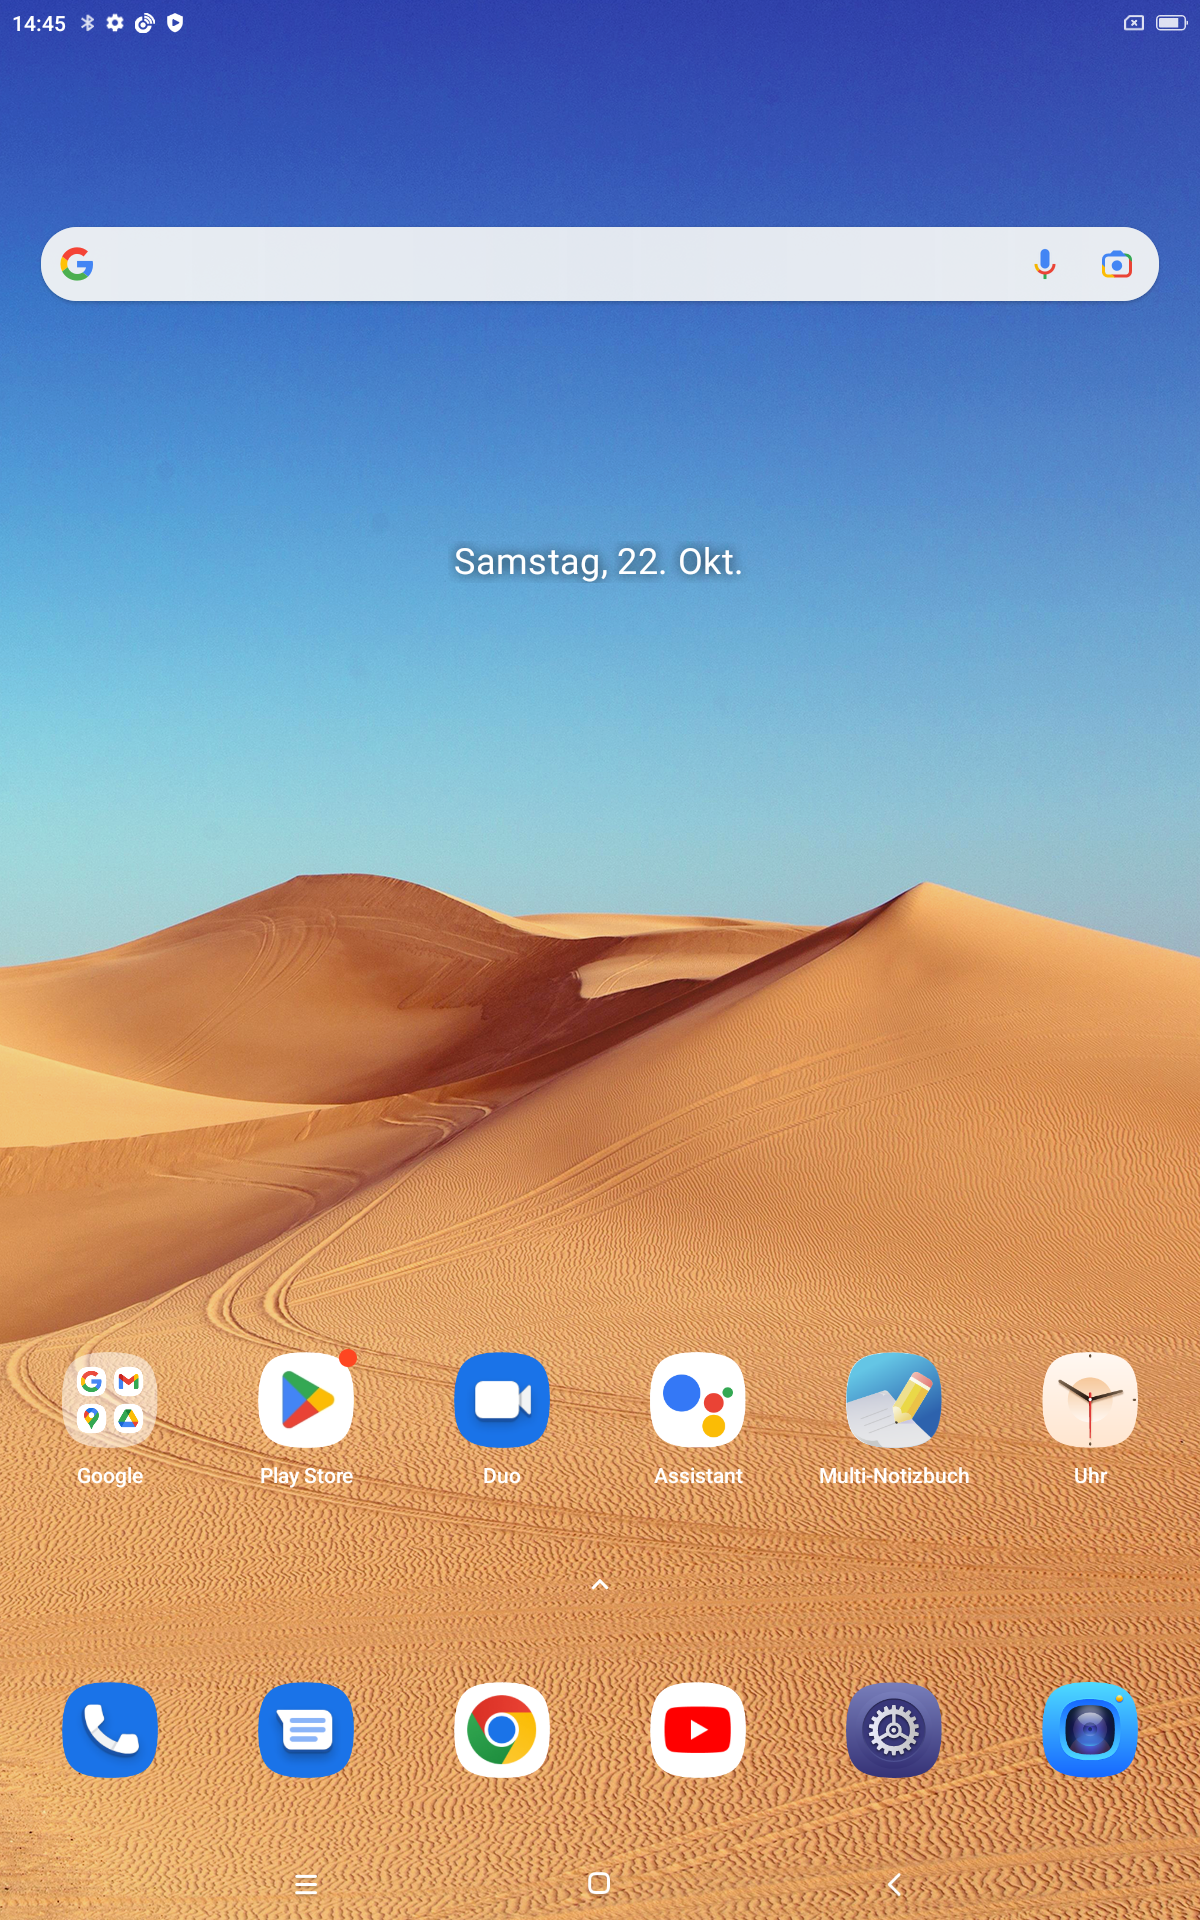This screenshot has width=1200, height=1920.
Task: Tap the 14:45 clock in status bar
Action: [39, 23]
